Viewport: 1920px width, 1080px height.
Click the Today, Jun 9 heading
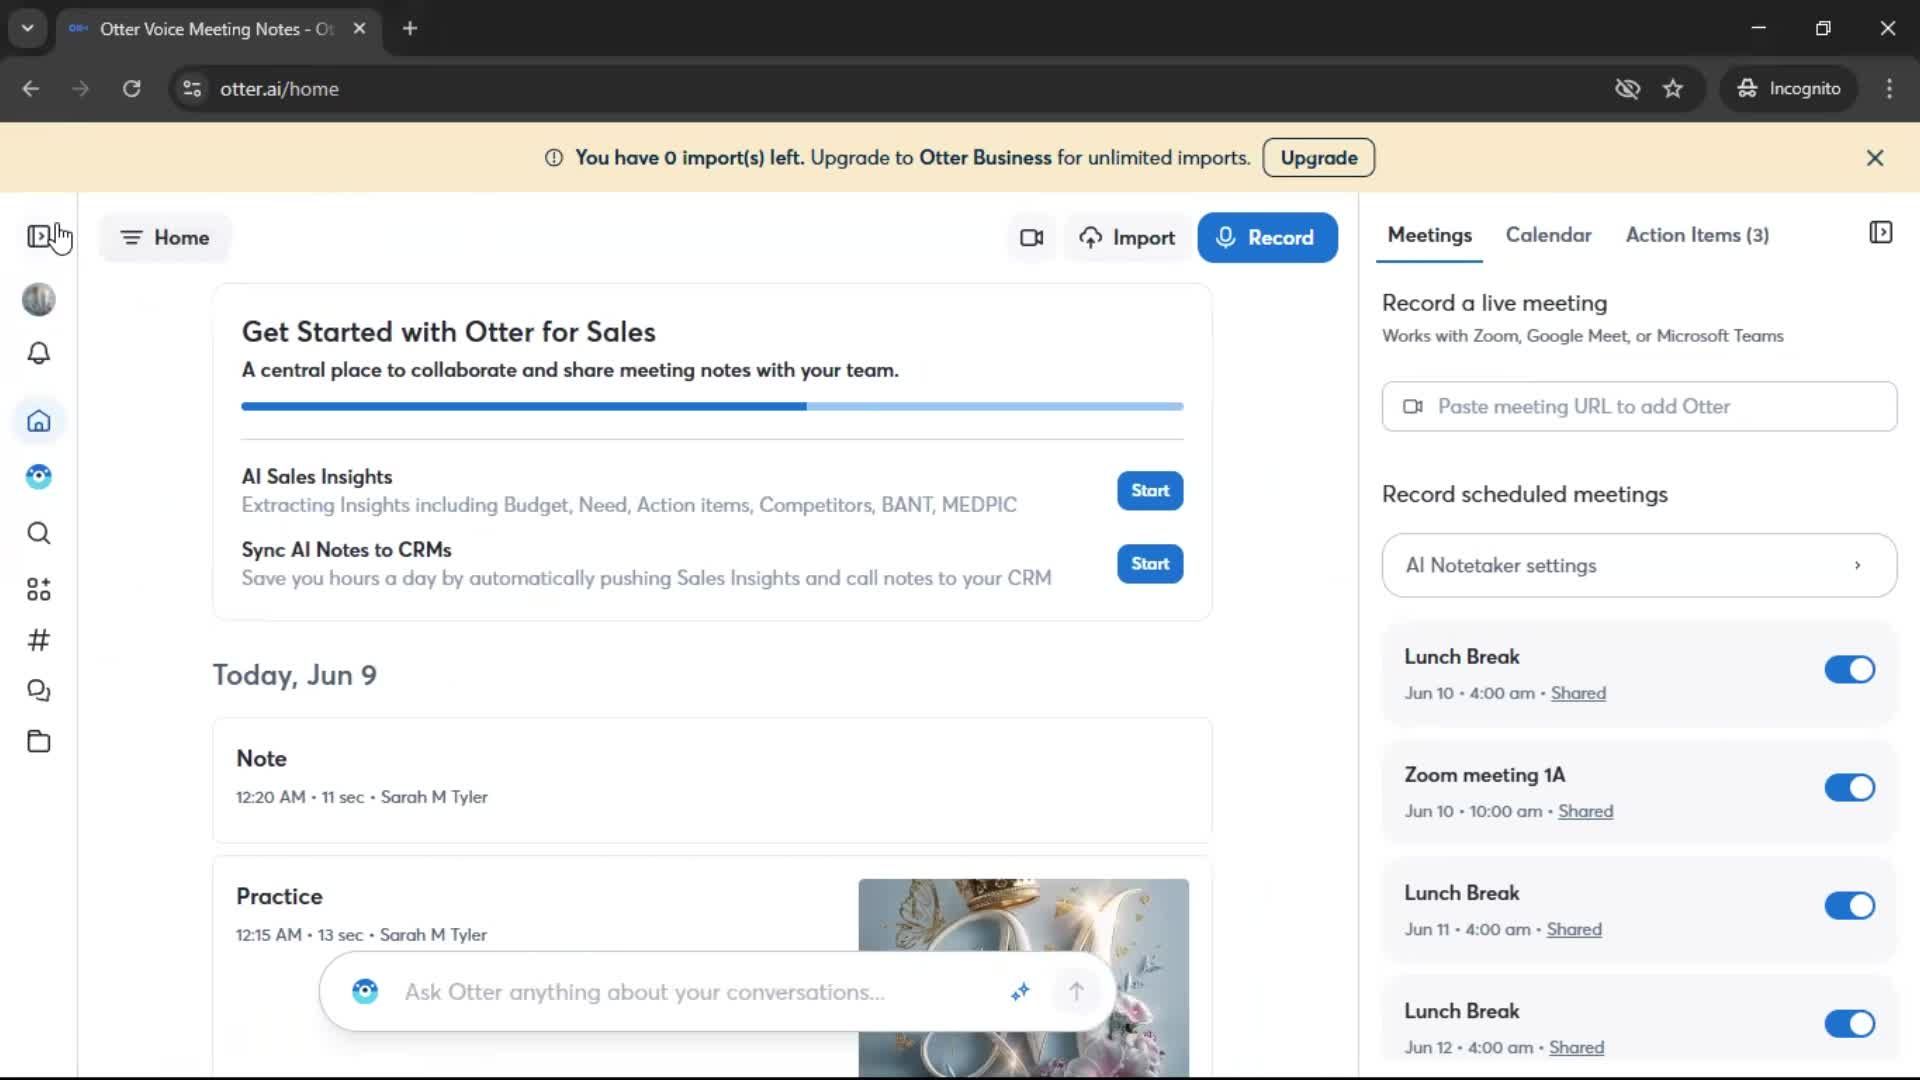[x=294, y=675]
